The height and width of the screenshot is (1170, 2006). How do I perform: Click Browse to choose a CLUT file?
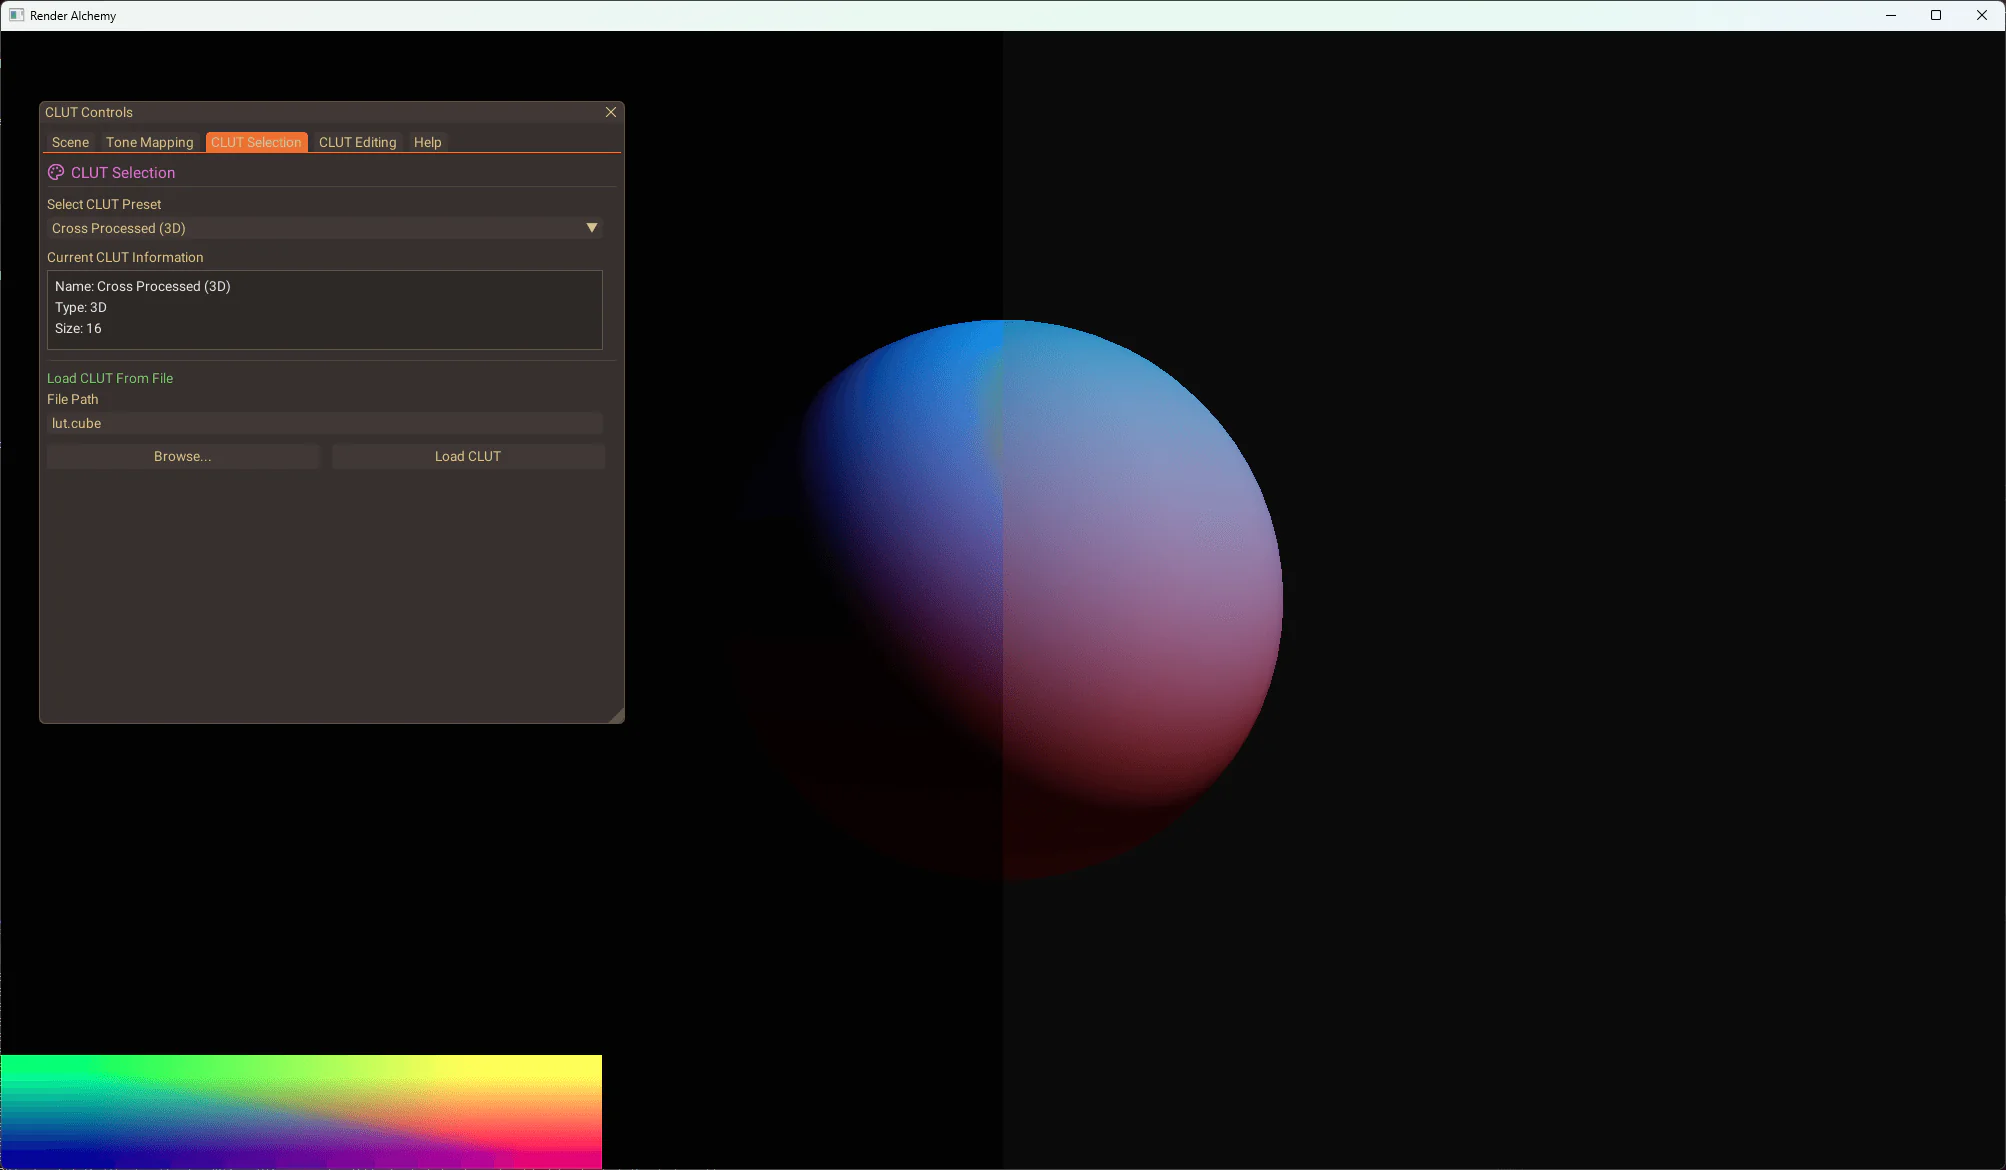(182, 456)
